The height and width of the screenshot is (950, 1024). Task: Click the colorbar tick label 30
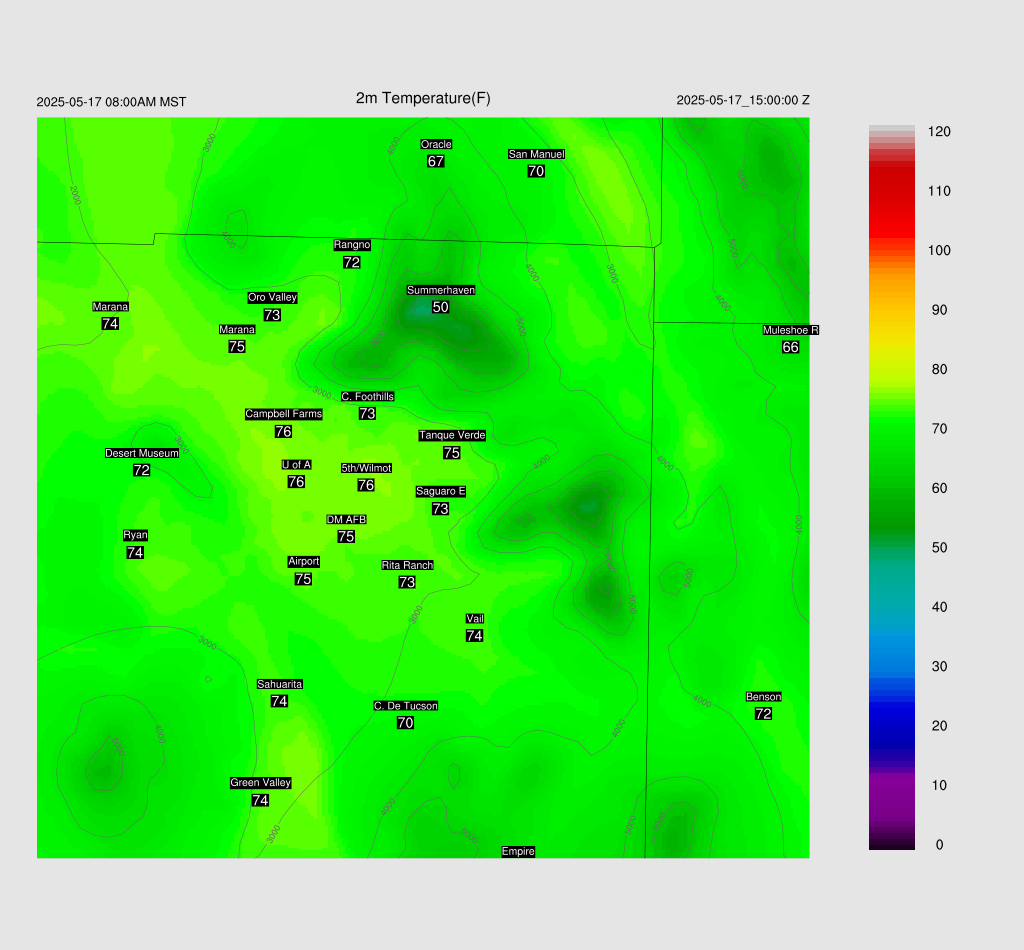pyautogui.click(x=939, y=666)
